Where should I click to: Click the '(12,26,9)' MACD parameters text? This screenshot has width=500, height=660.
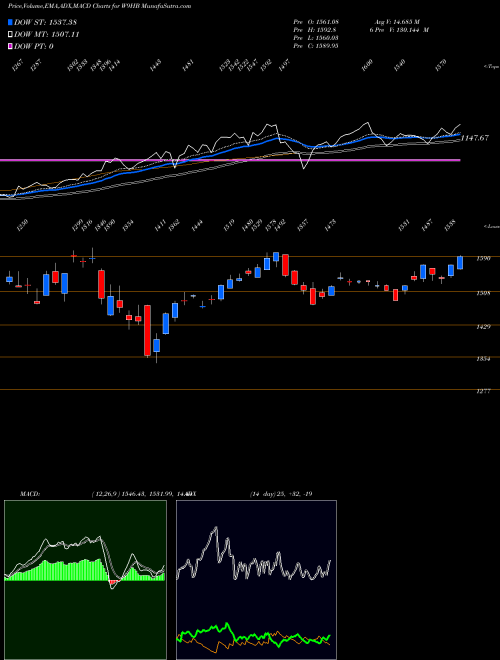click(x=105, y=493)
